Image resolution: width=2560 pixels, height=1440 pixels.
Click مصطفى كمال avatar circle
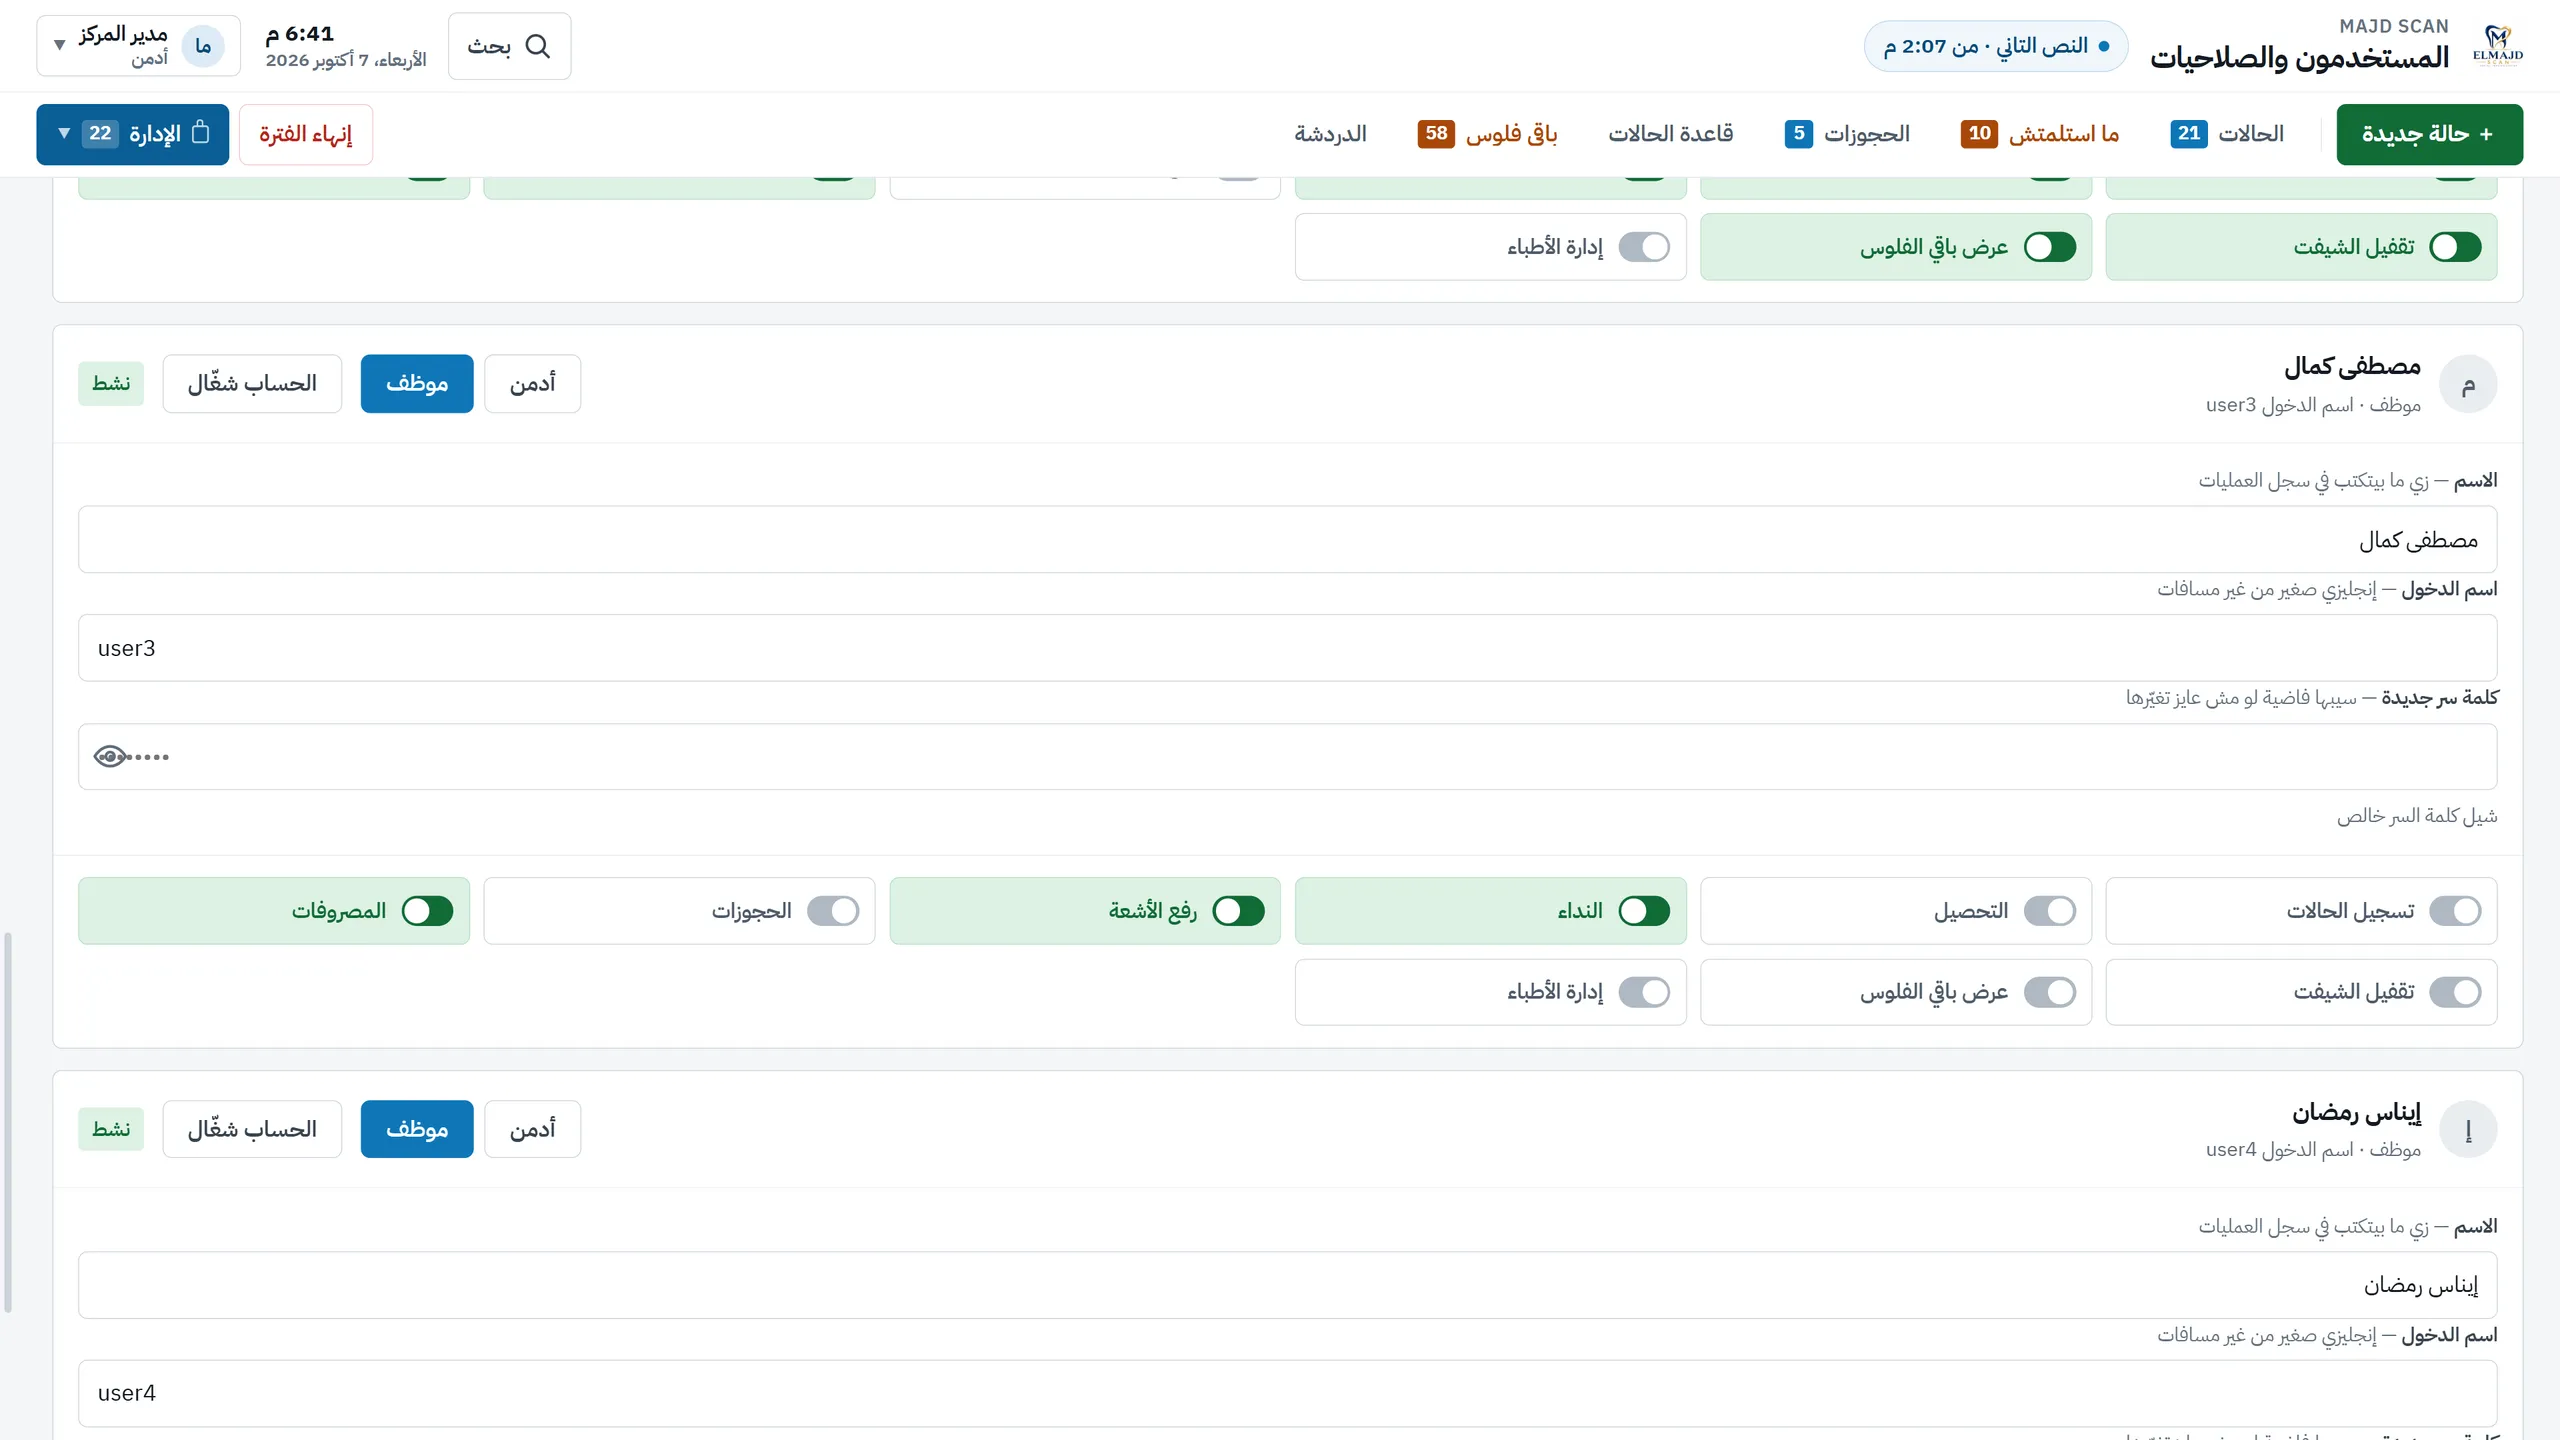pyautogui.click(x=2468, y=384)
